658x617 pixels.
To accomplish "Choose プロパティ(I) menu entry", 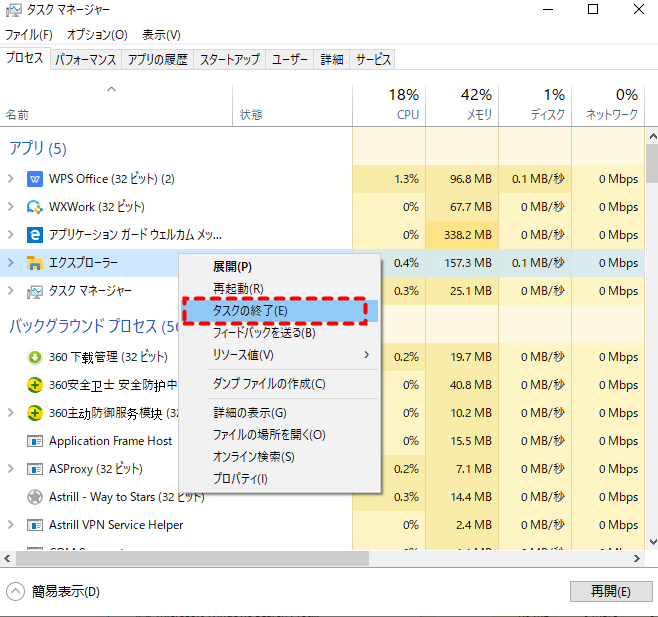I will coord(279,479).
